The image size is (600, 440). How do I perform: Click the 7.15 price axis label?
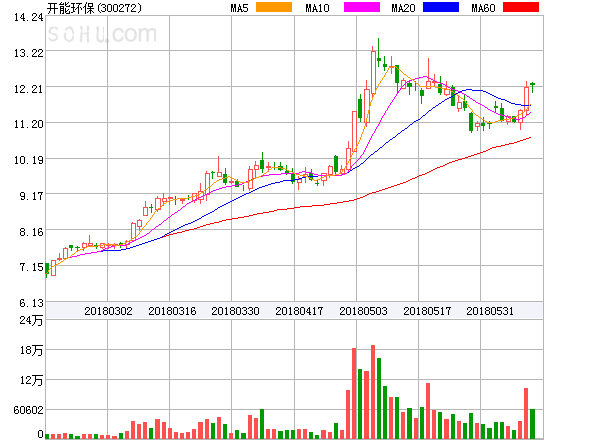31,267
